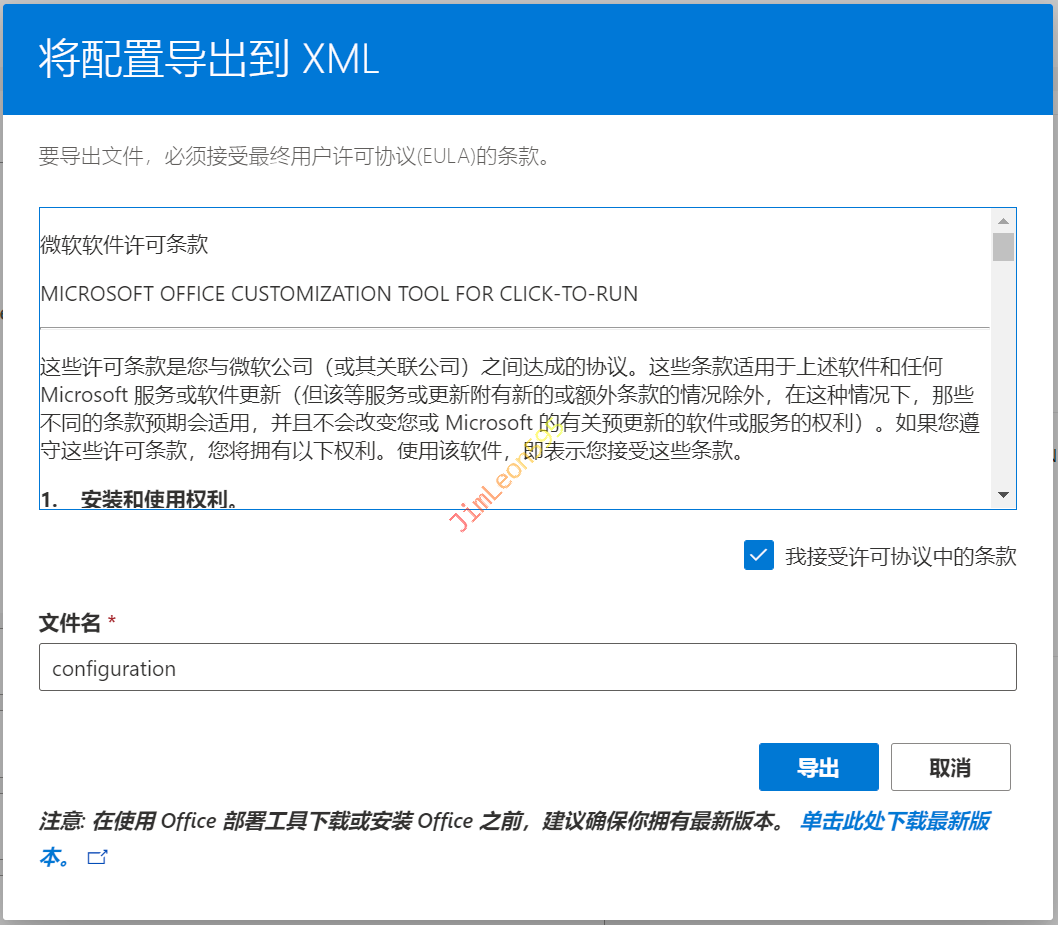Click the empty scrollbar track below the thumb
1058x925 pixels.
point(1003,380)
